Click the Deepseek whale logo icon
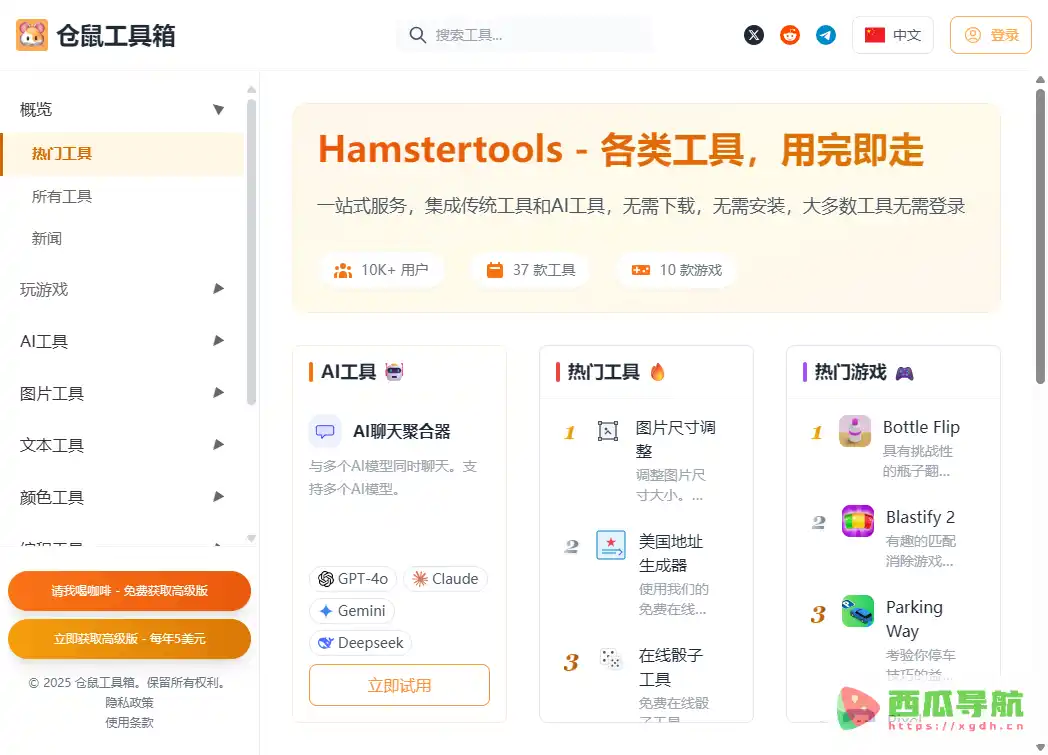 325,643
